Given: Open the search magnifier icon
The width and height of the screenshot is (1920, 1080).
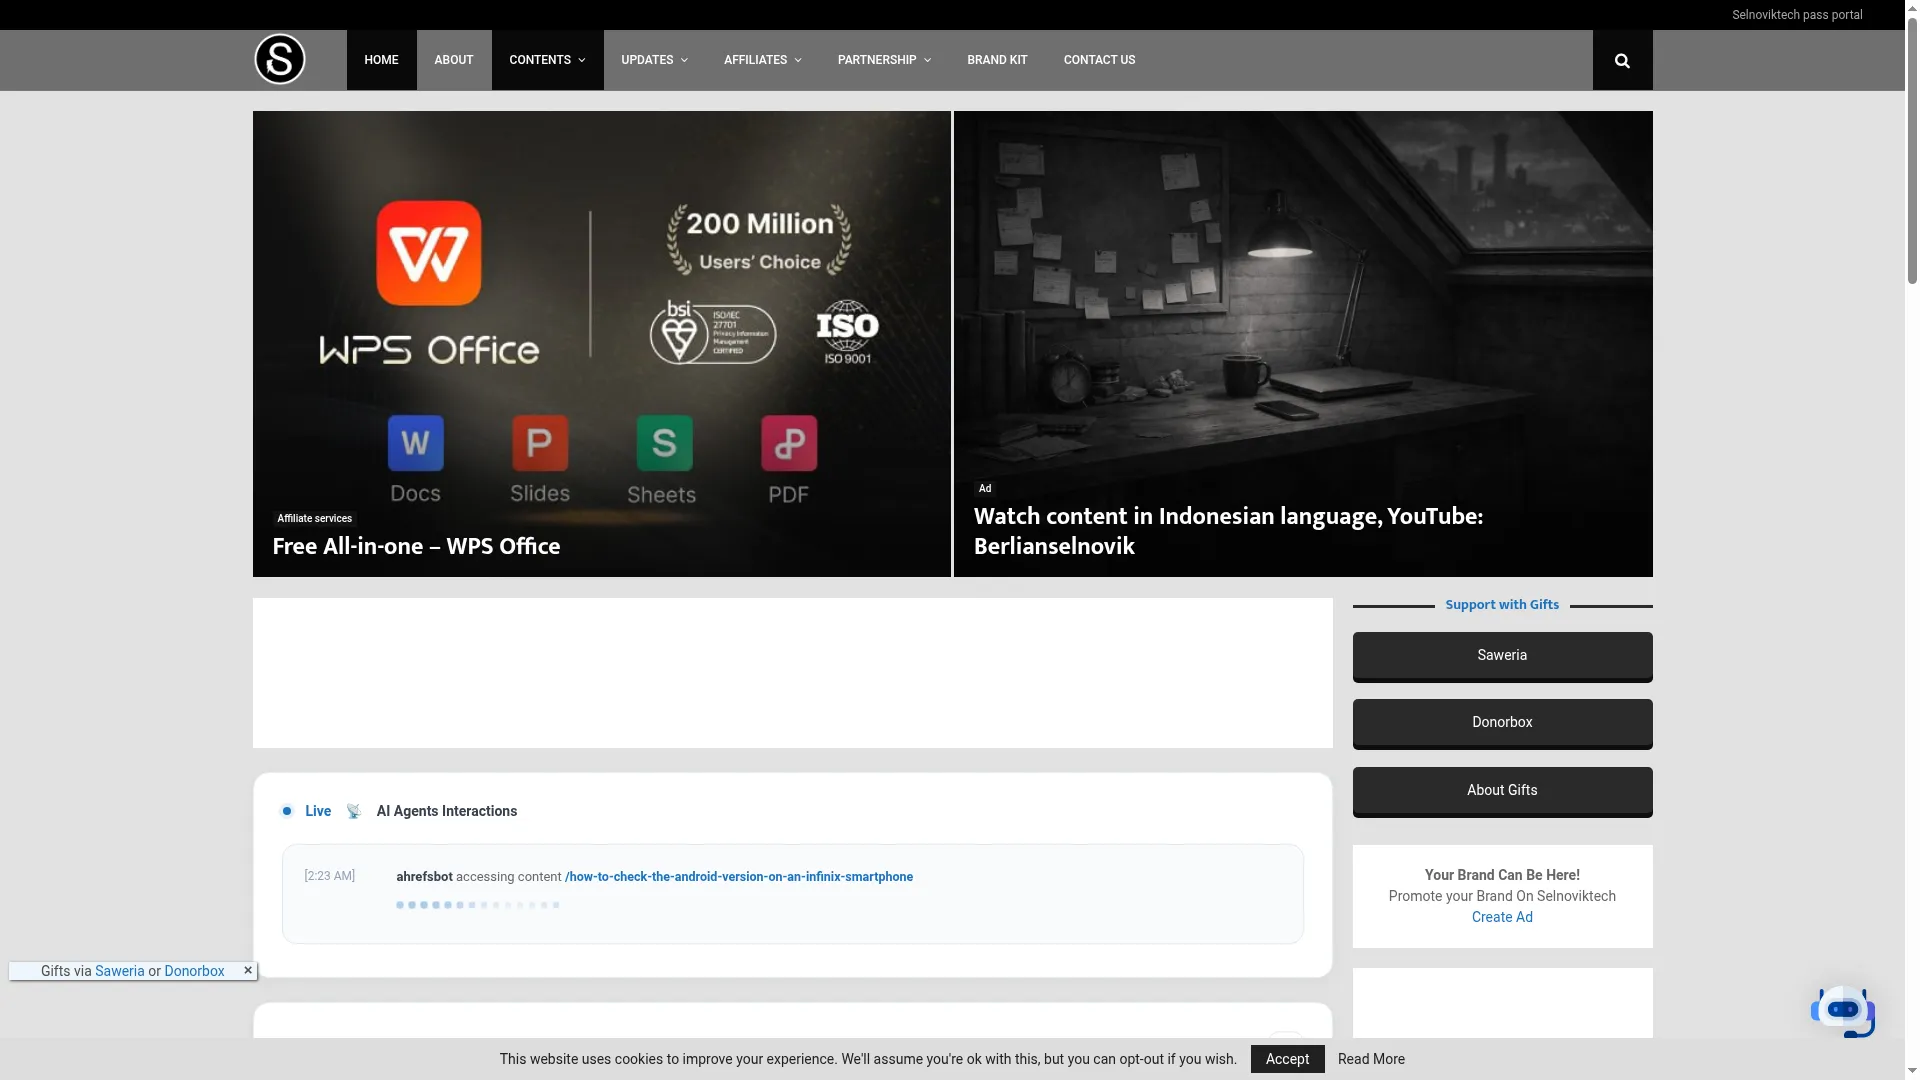Looking at the screenshot, I should (1622, 60).
